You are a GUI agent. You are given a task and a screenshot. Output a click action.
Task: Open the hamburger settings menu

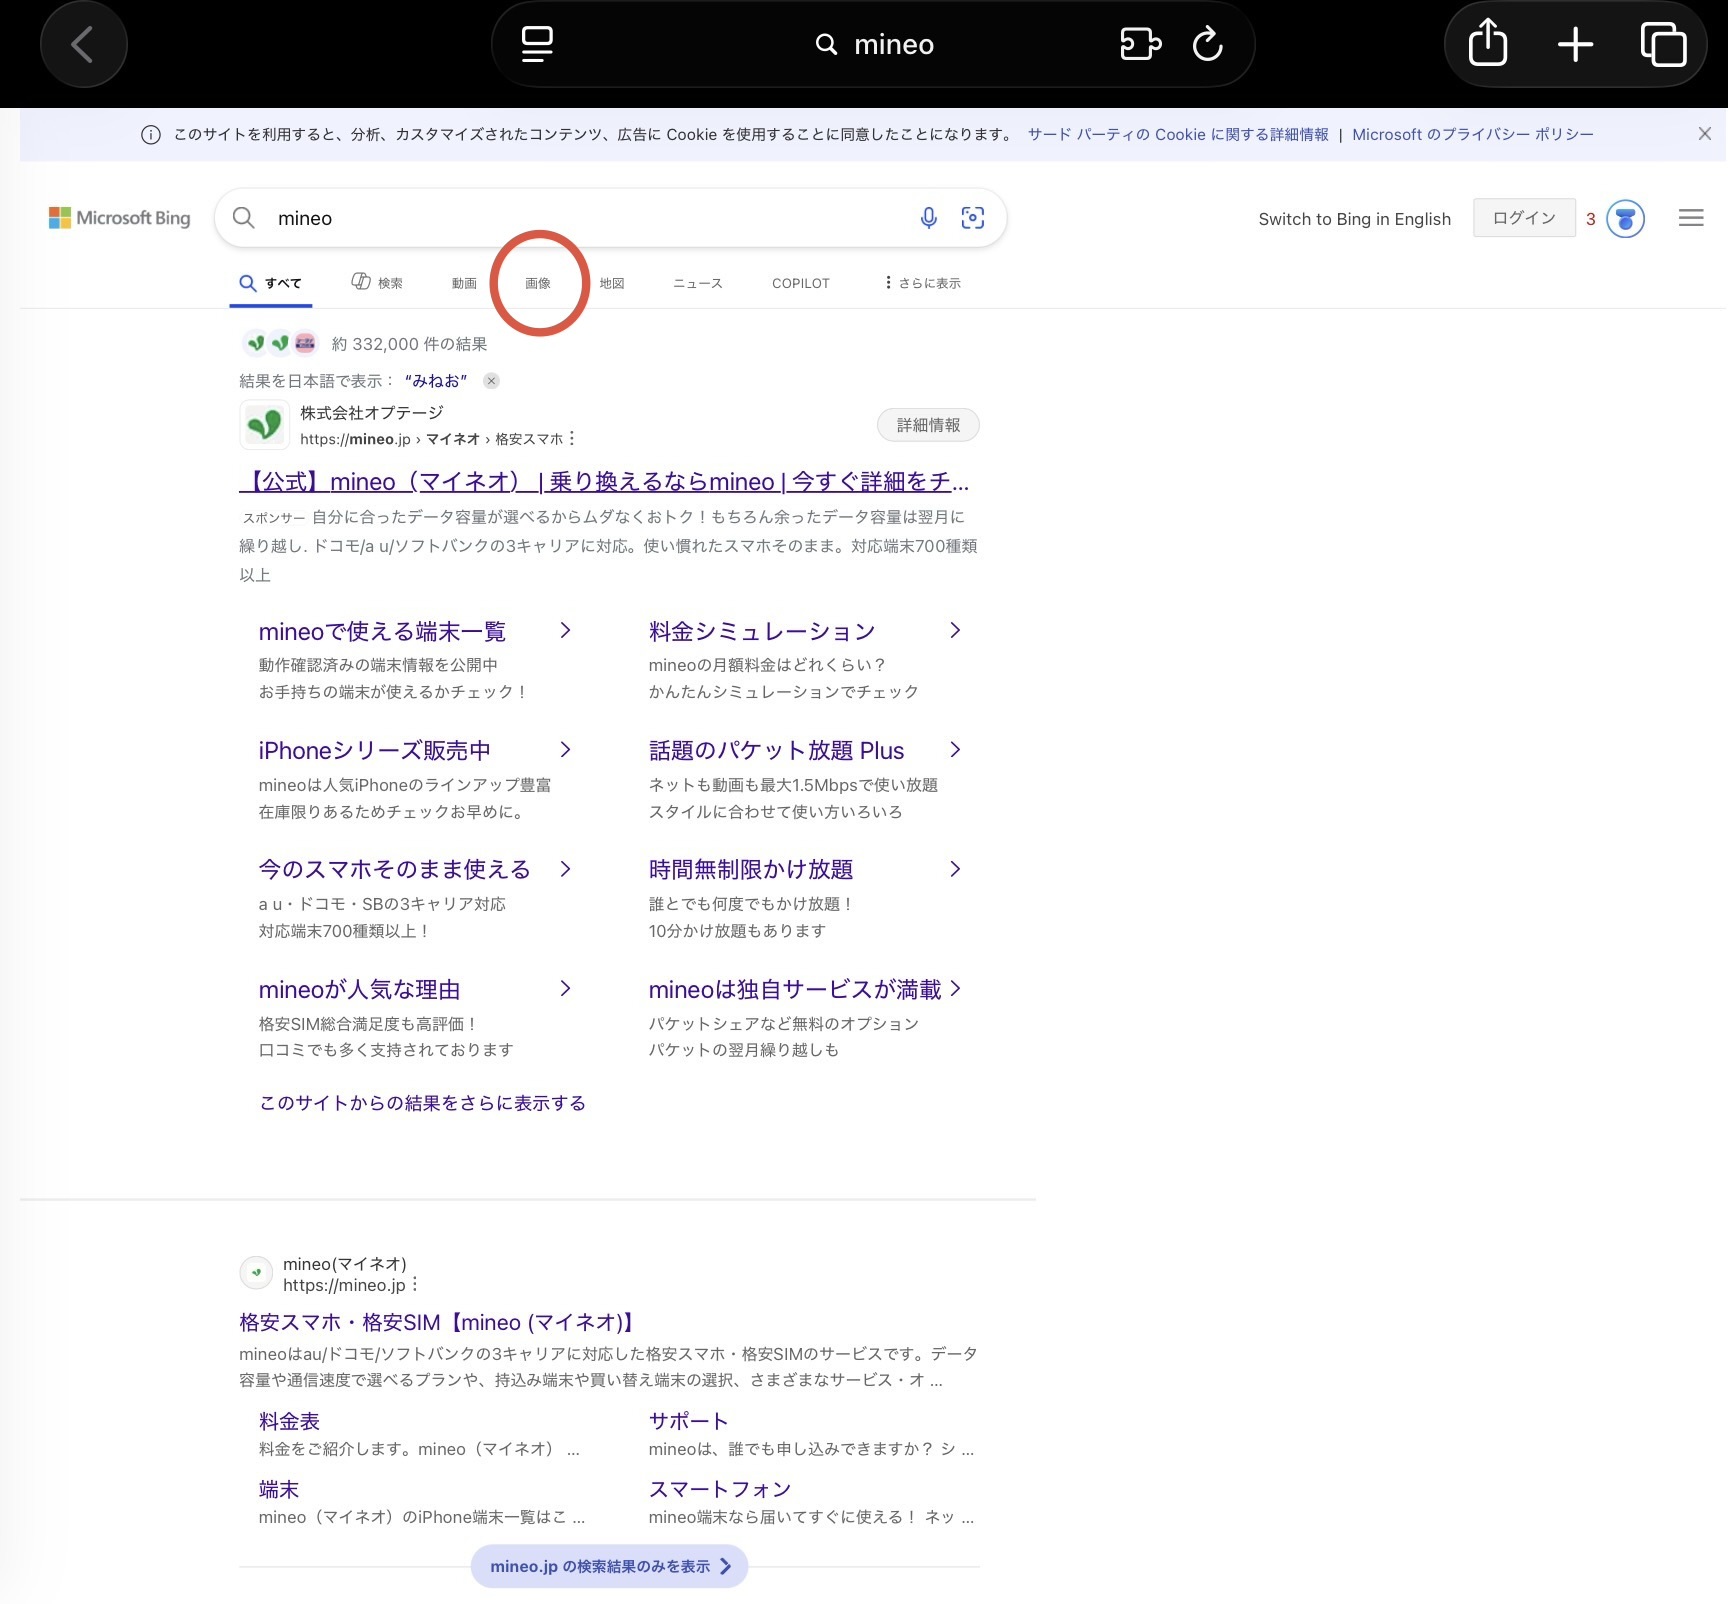[1691, 218]
